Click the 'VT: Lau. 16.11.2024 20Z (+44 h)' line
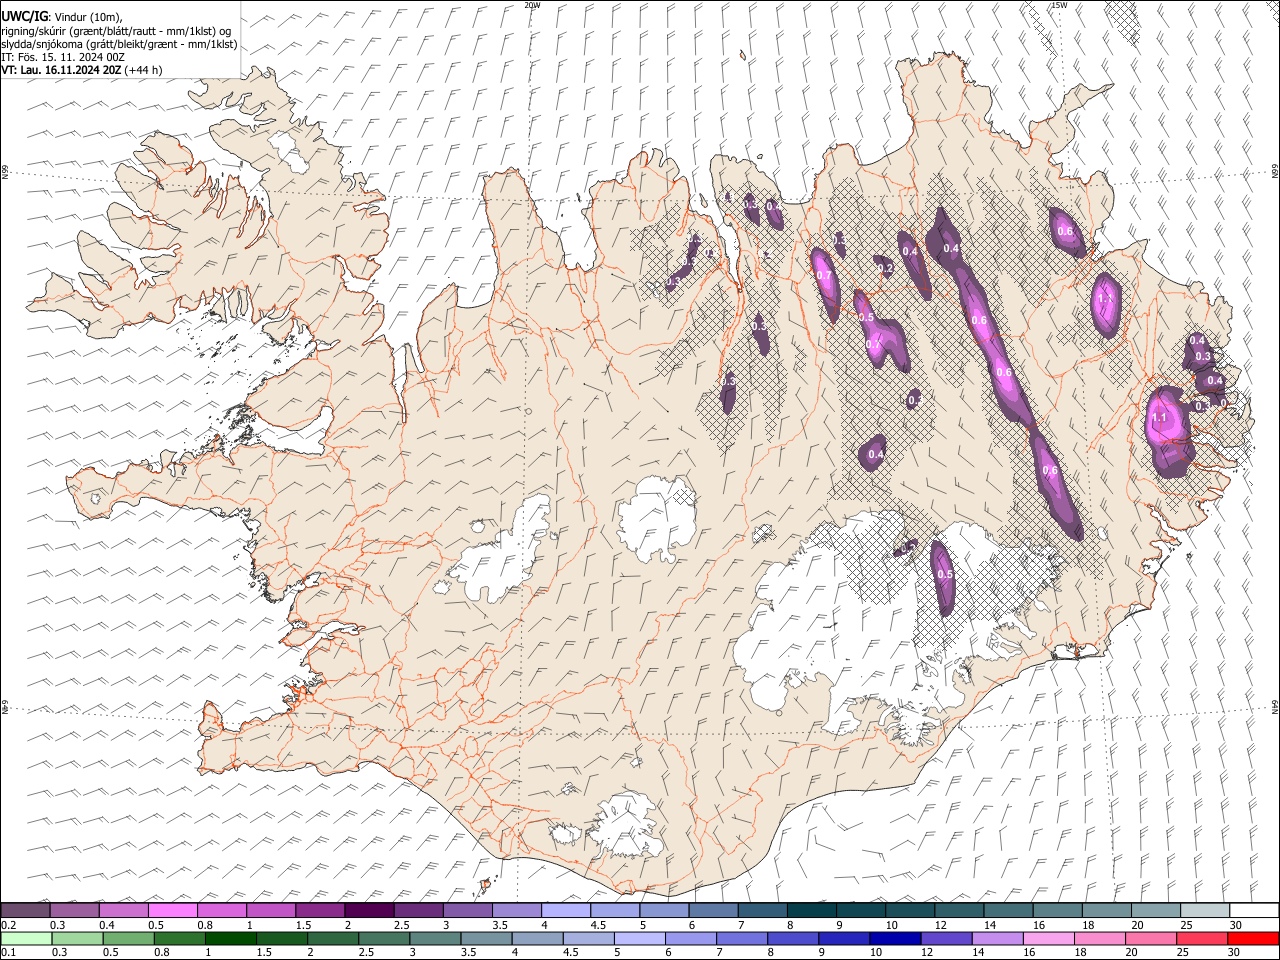Screen dimensions: 1280x960 pyautogui.click(x=82, y=70)
